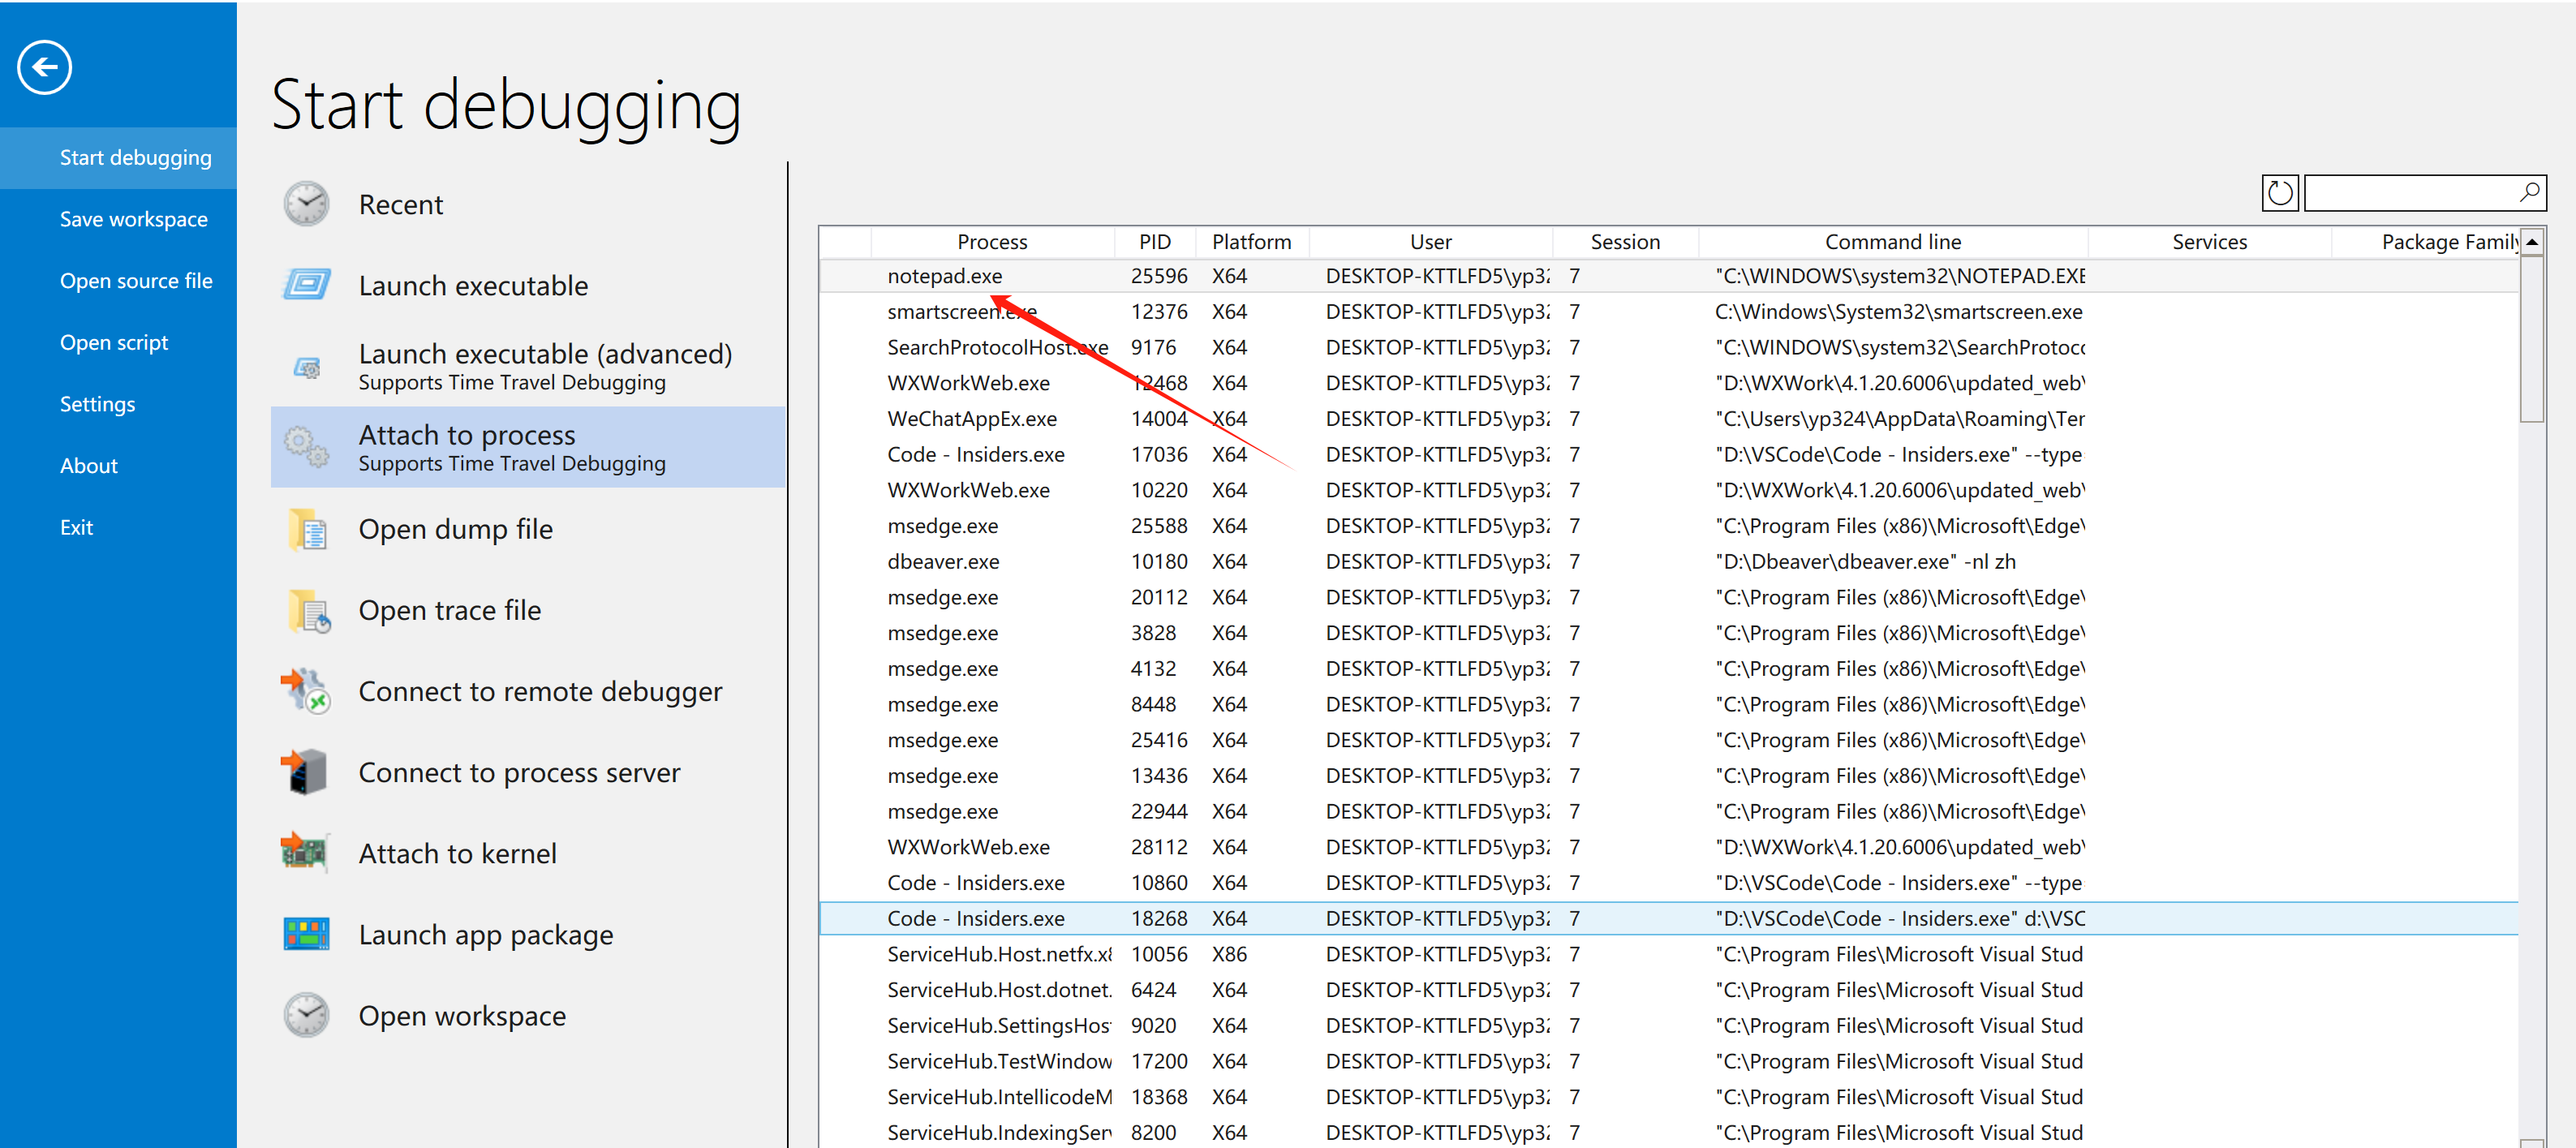Choose Launch executable (advanced)
The height and width of the screenshot is (1148, 2576).
(x=528, y=367)
